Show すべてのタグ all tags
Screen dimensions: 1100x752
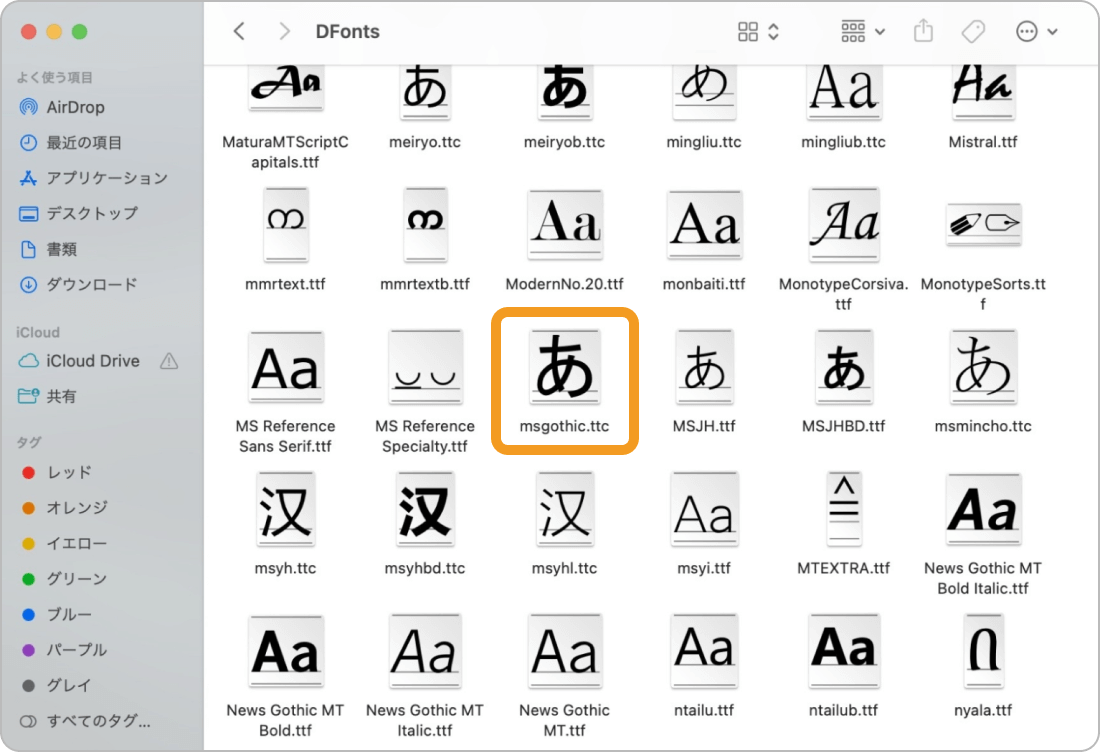click(98, 721)
